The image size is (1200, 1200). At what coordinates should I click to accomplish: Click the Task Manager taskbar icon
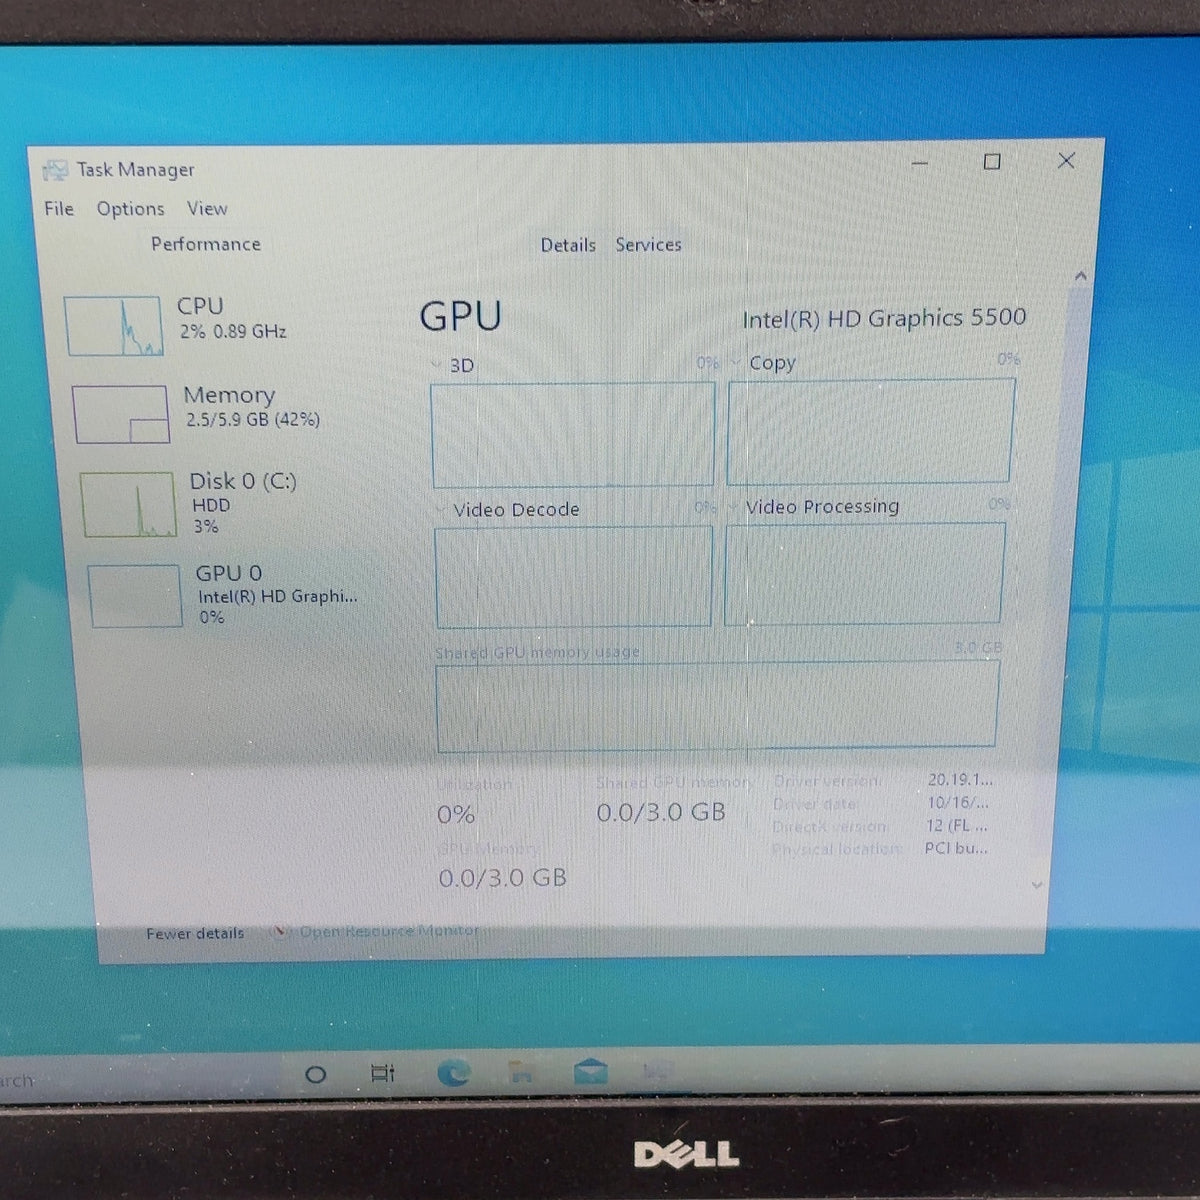click(x=658, y=1071)
